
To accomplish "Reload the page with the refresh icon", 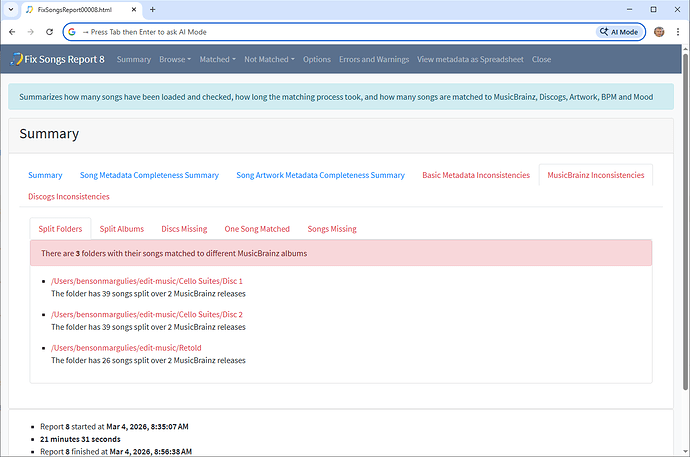I will (x=51, y=32).
